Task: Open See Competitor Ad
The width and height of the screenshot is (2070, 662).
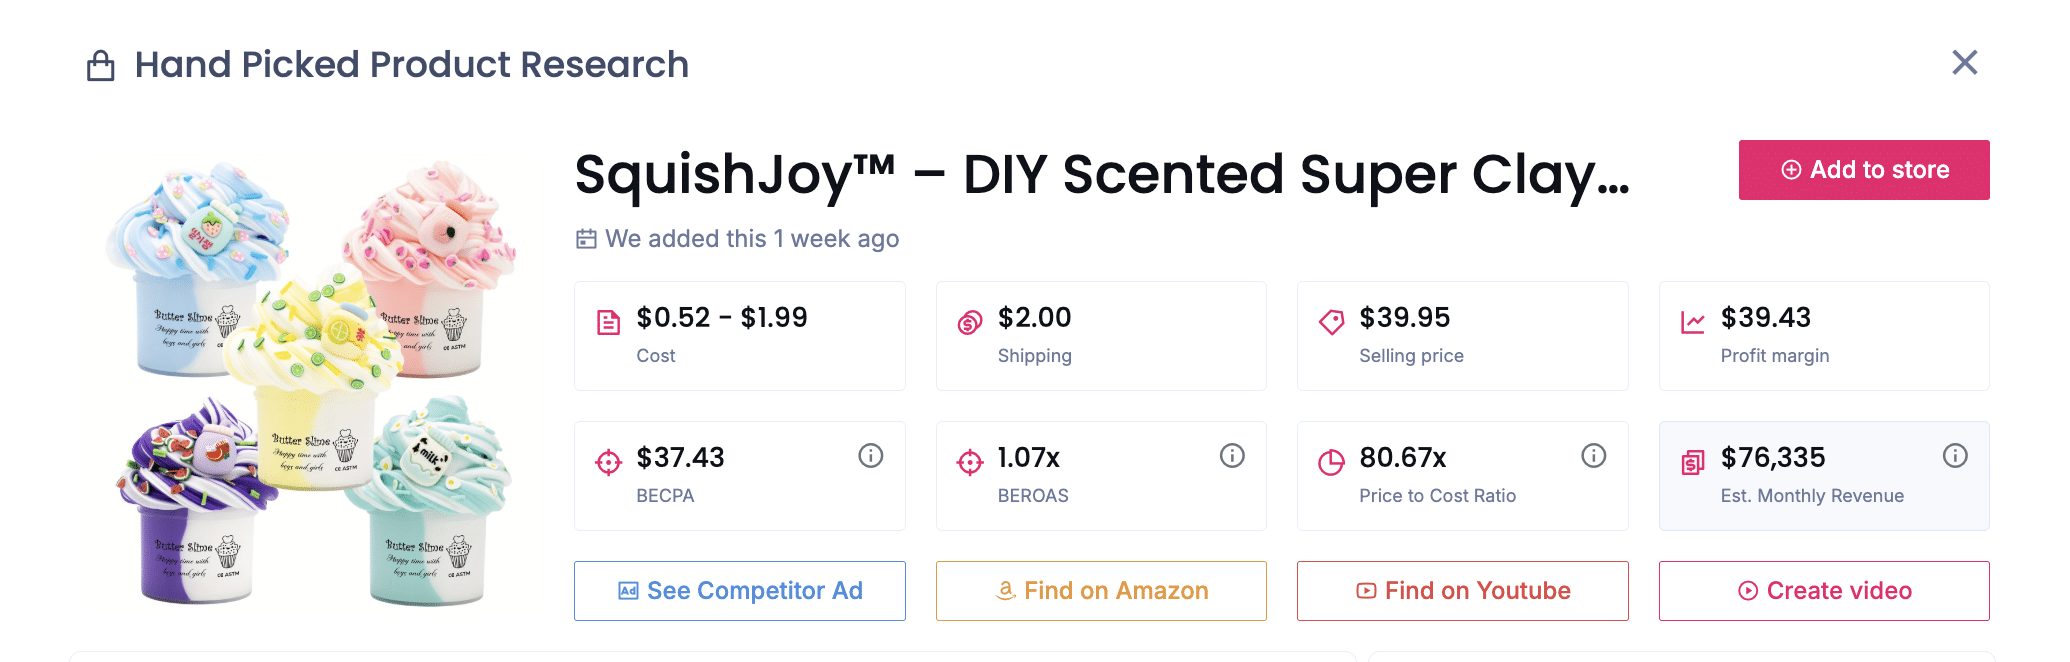Action: coord(740,591)
